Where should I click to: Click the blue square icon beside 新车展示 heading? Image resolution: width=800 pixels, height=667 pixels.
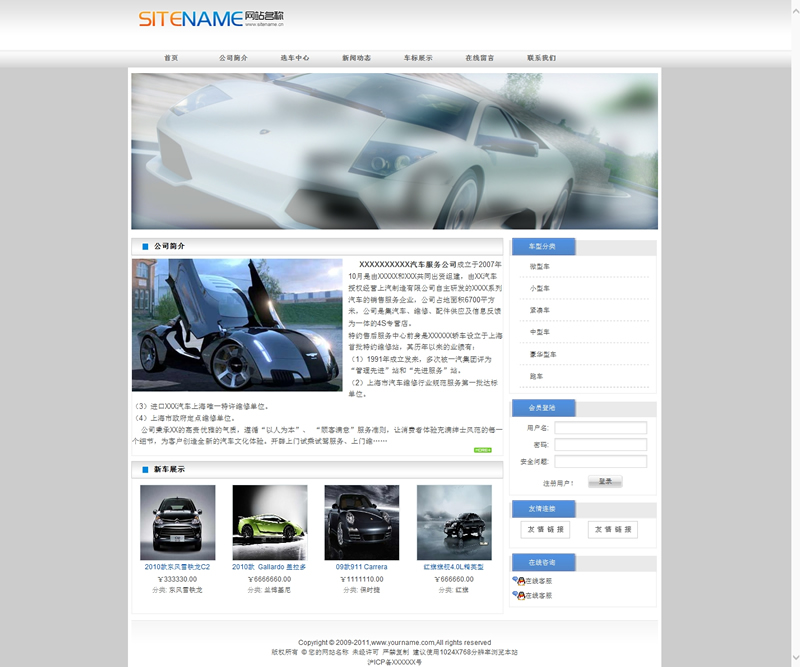tap(145, 469)
